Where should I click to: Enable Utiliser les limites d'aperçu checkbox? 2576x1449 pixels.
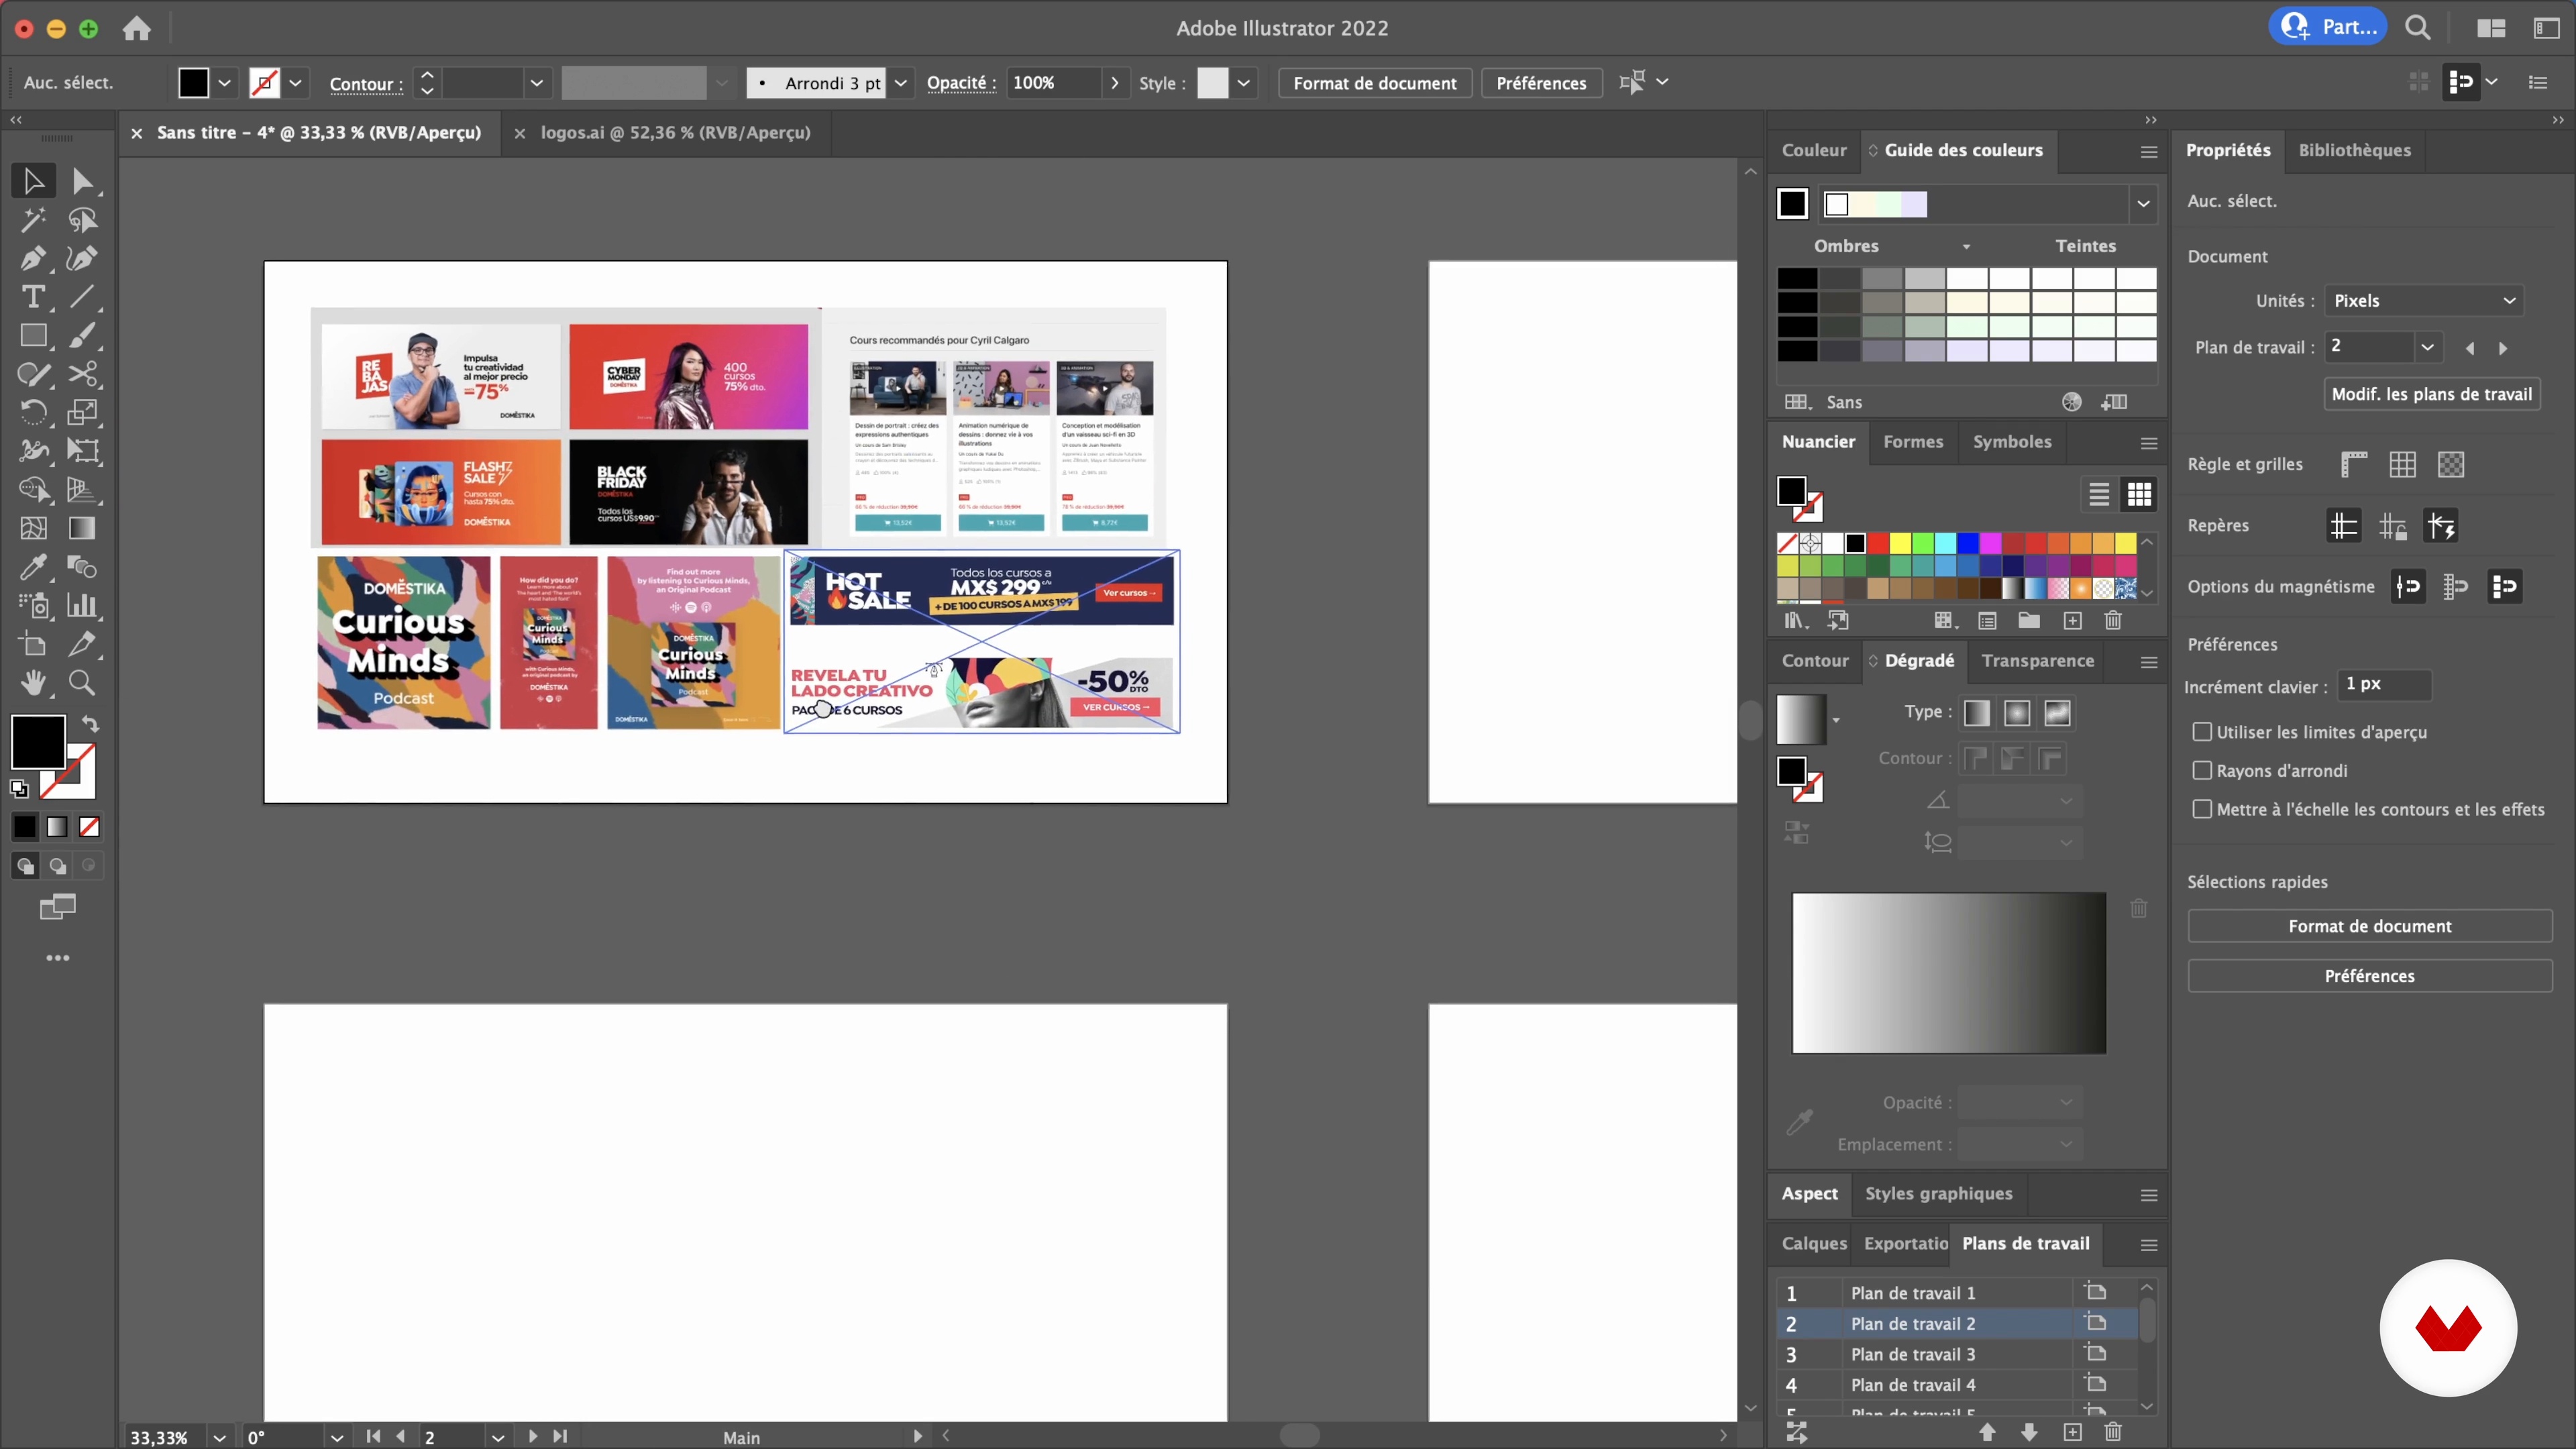click(2202, 731)
